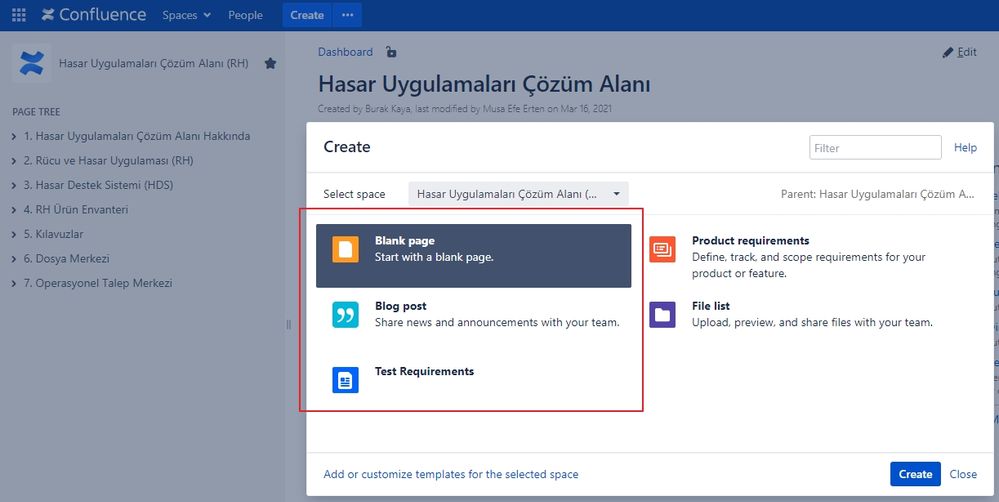Open 'Add or customize templates for the selected space'

coord(451,474)
